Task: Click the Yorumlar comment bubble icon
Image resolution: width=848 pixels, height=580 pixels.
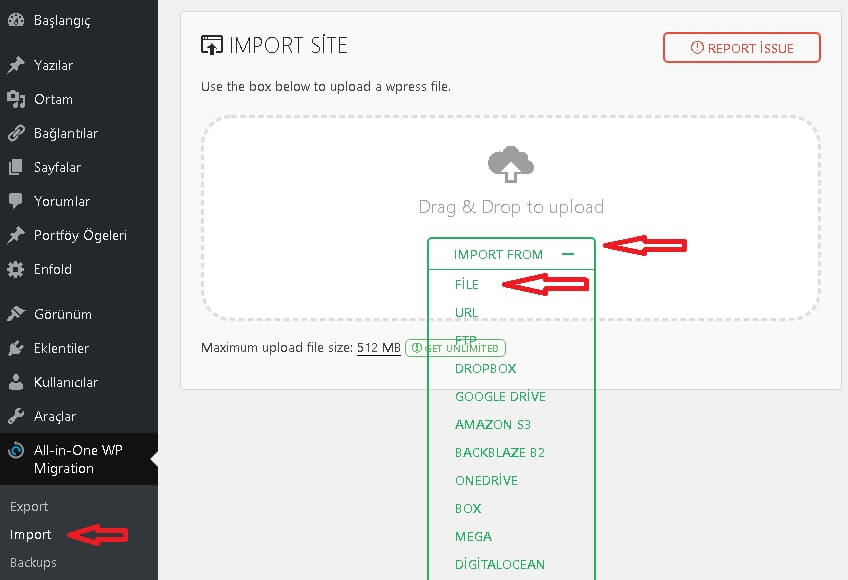Action: coord(16,201)
